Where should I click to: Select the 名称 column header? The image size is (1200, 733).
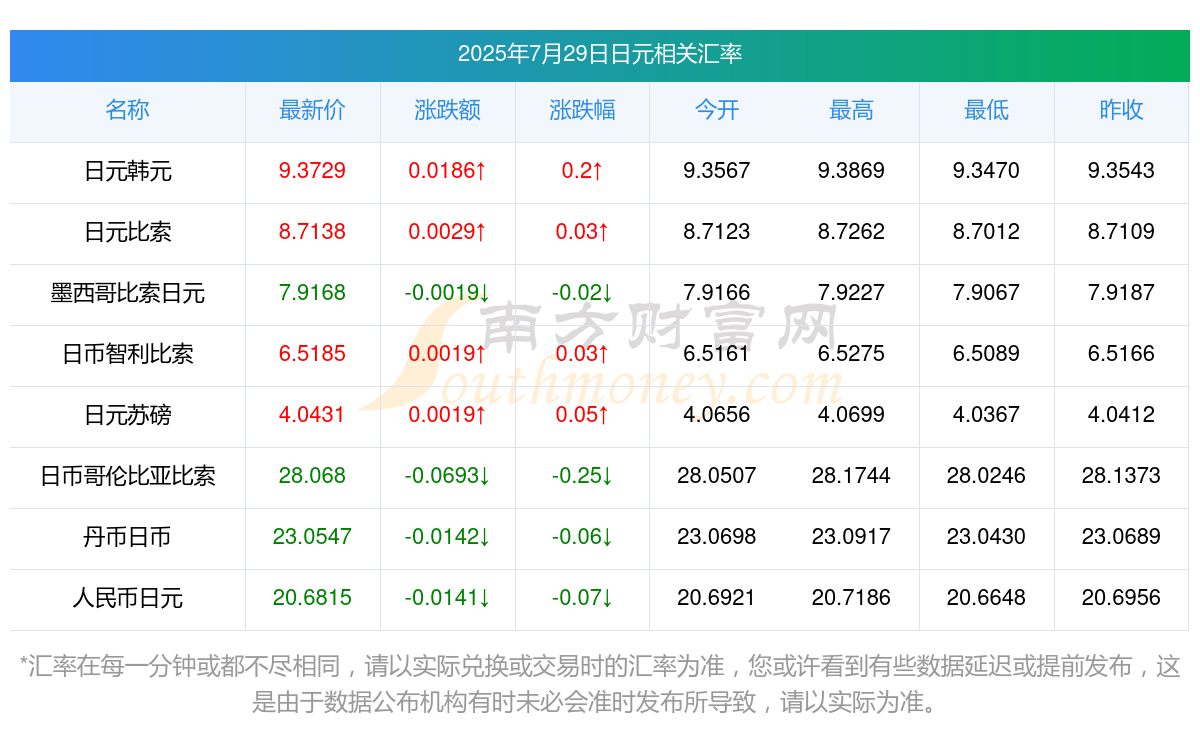(128, 110)
